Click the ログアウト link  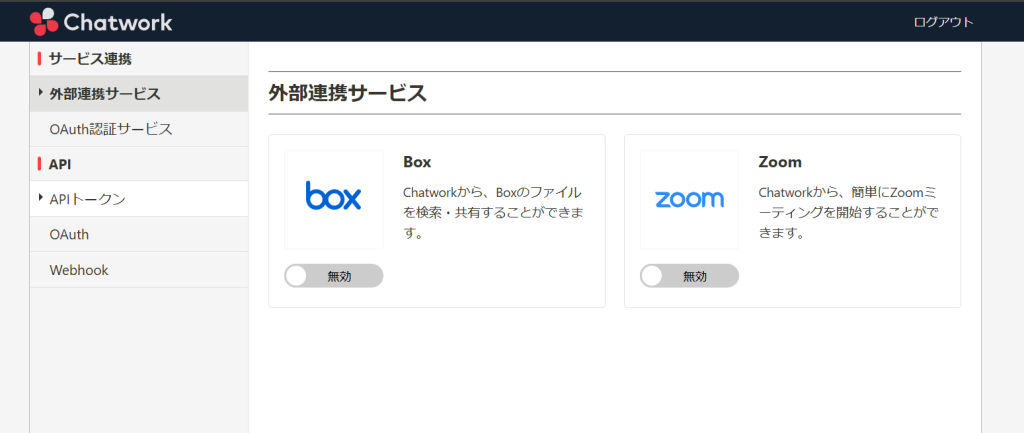[943, 22]
